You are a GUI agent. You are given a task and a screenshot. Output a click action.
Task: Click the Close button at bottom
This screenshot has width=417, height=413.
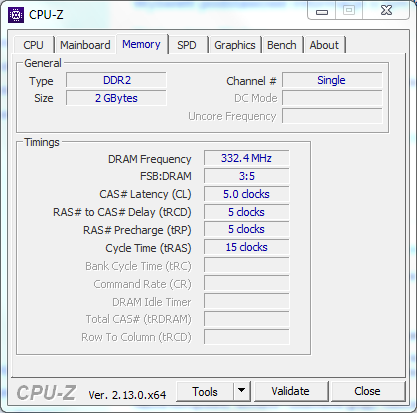click(367, 391)
